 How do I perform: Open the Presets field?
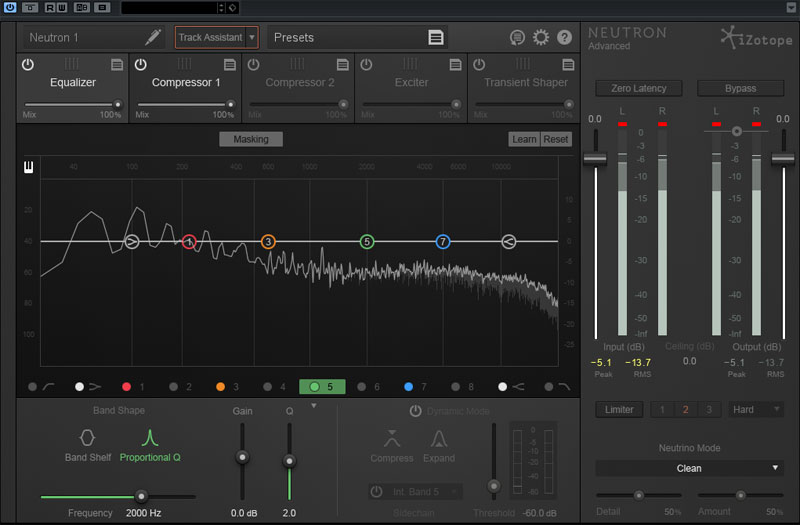pos(357,37)
